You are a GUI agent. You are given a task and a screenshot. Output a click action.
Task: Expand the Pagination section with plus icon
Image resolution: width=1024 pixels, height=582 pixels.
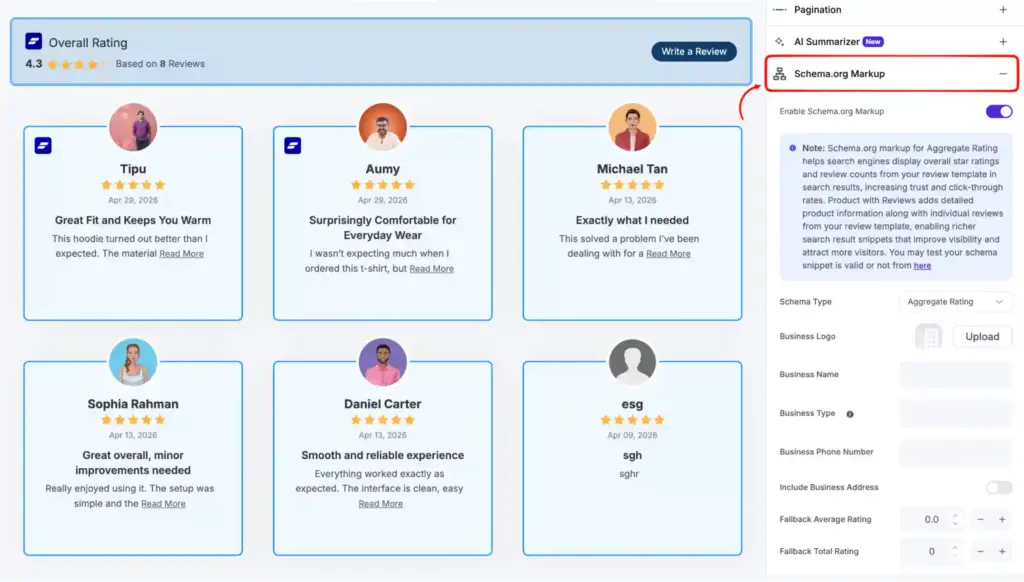pos(1003,10)
